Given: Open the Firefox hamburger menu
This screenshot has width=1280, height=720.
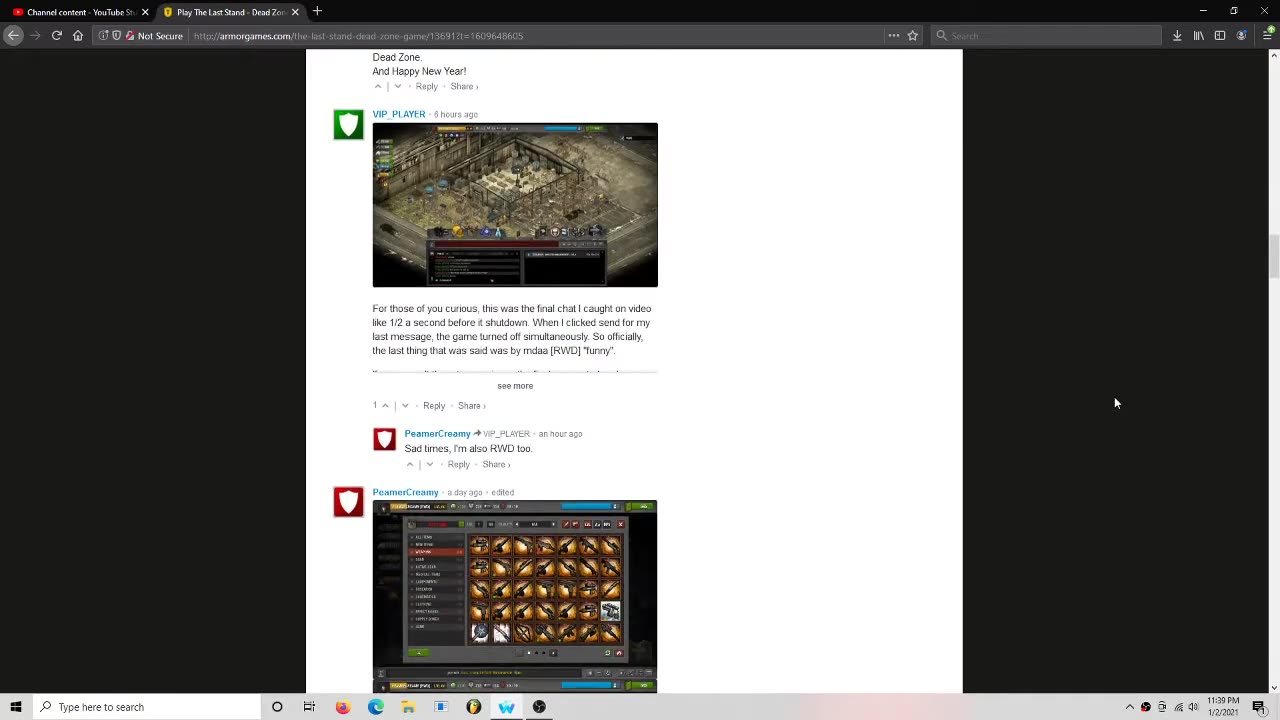Looking at the screenshot, I should [x=1268, y=35].
